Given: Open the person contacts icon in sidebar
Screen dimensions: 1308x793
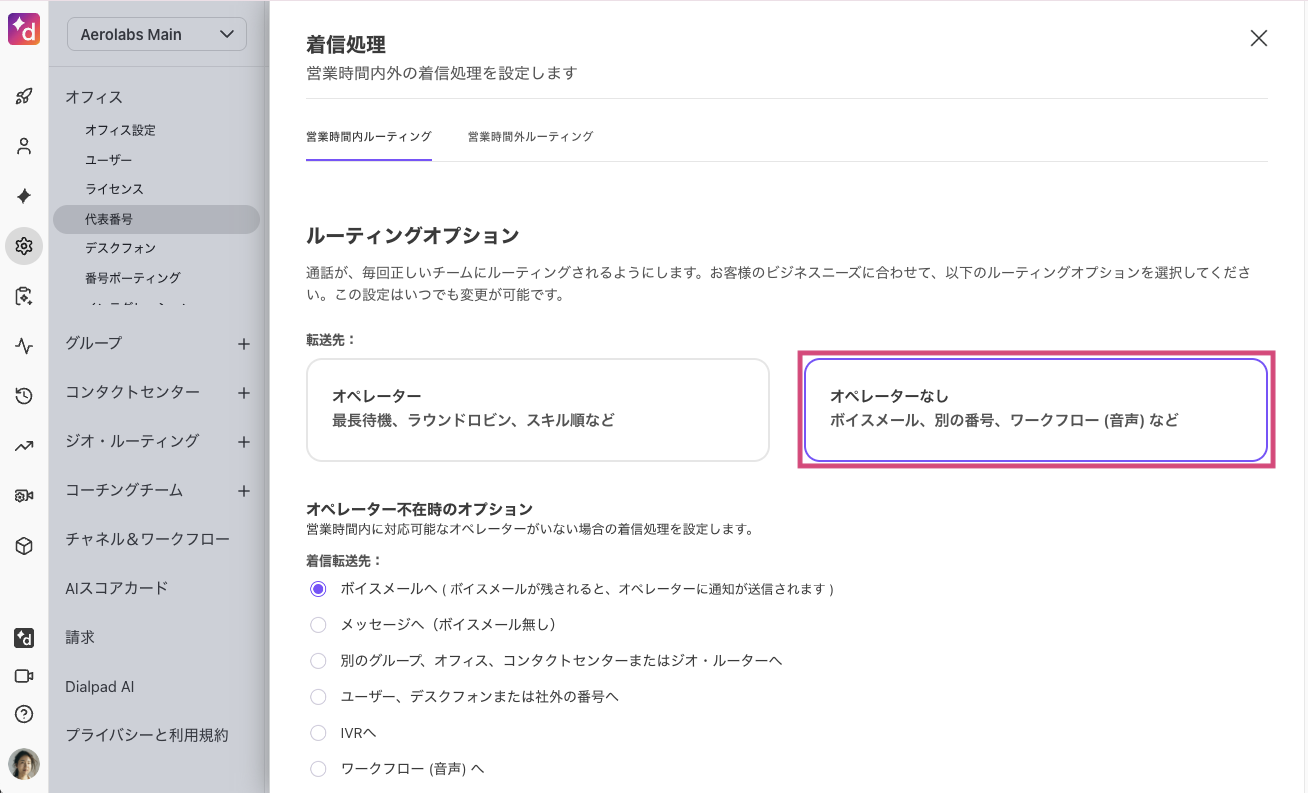Looking at the screenshot, I should coord(24,146).
